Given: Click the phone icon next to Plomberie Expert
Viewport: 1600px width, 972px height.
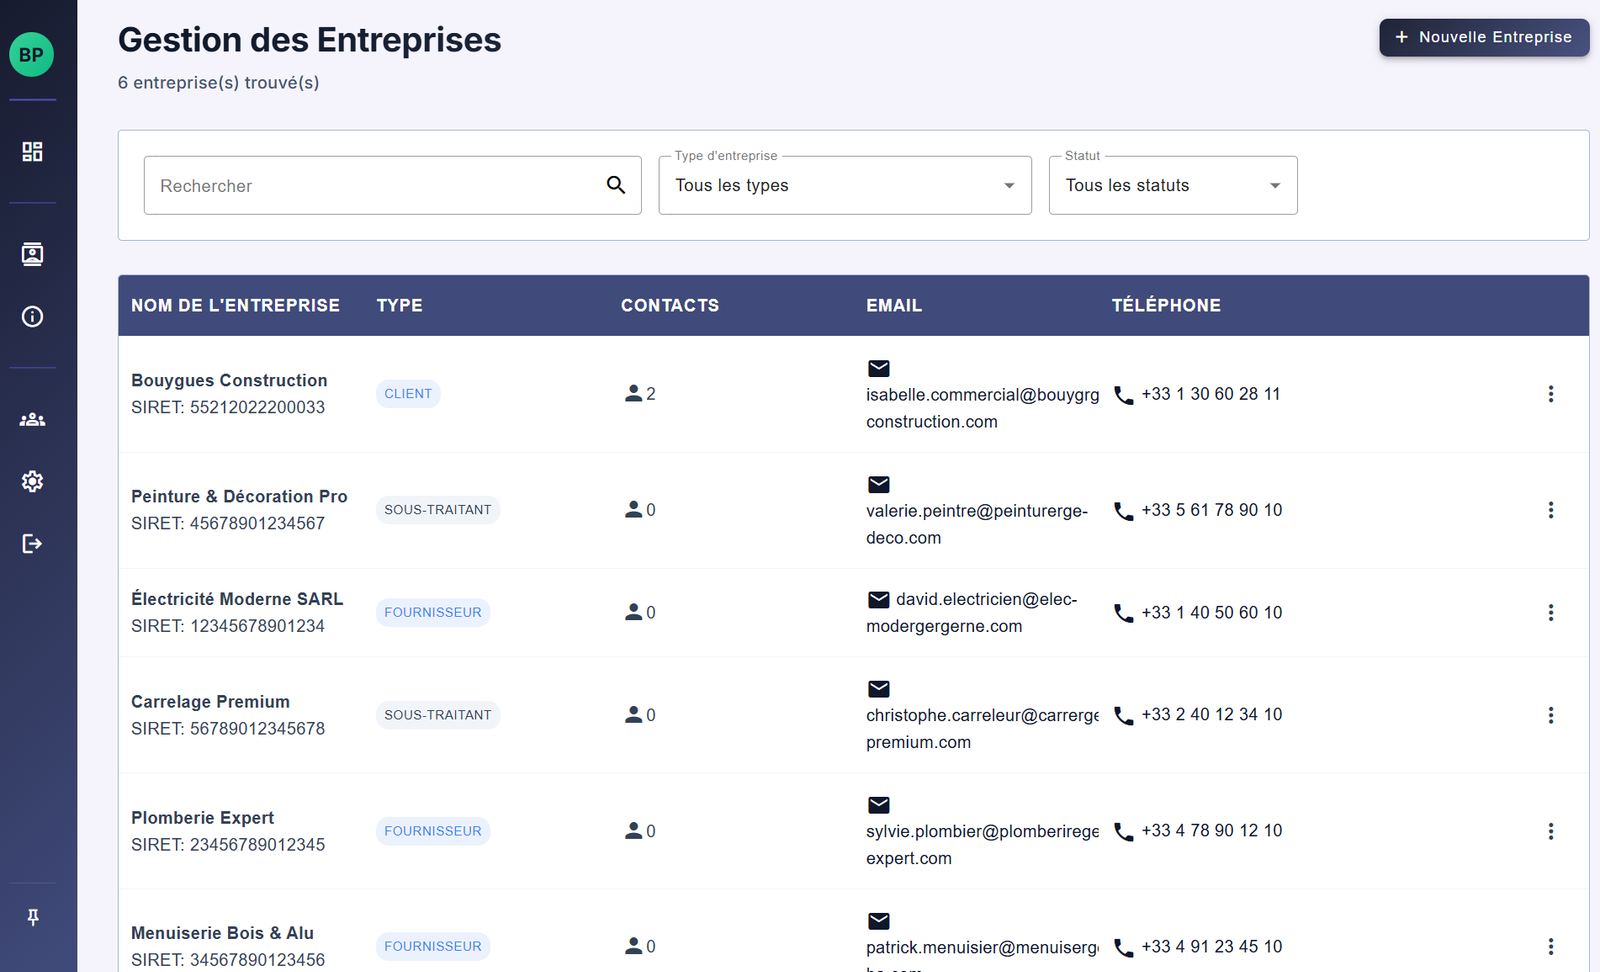Looking at the screenshot, I should click(x=1122, y=831).
